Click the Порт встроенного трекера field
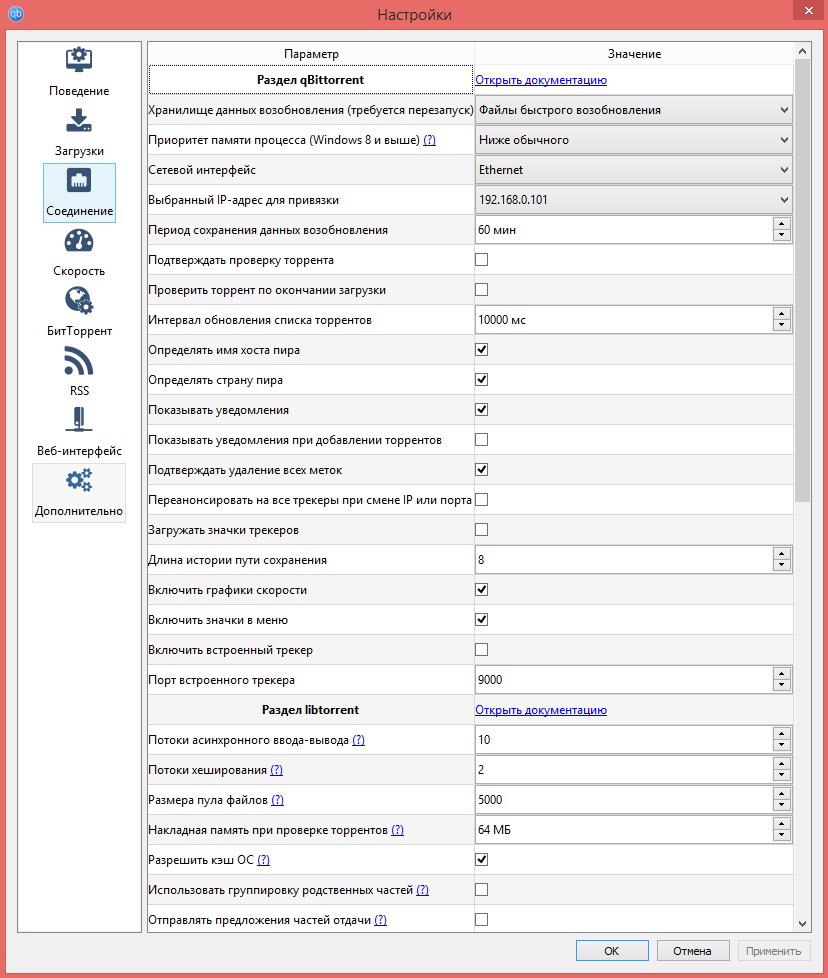 pos(622,680)
